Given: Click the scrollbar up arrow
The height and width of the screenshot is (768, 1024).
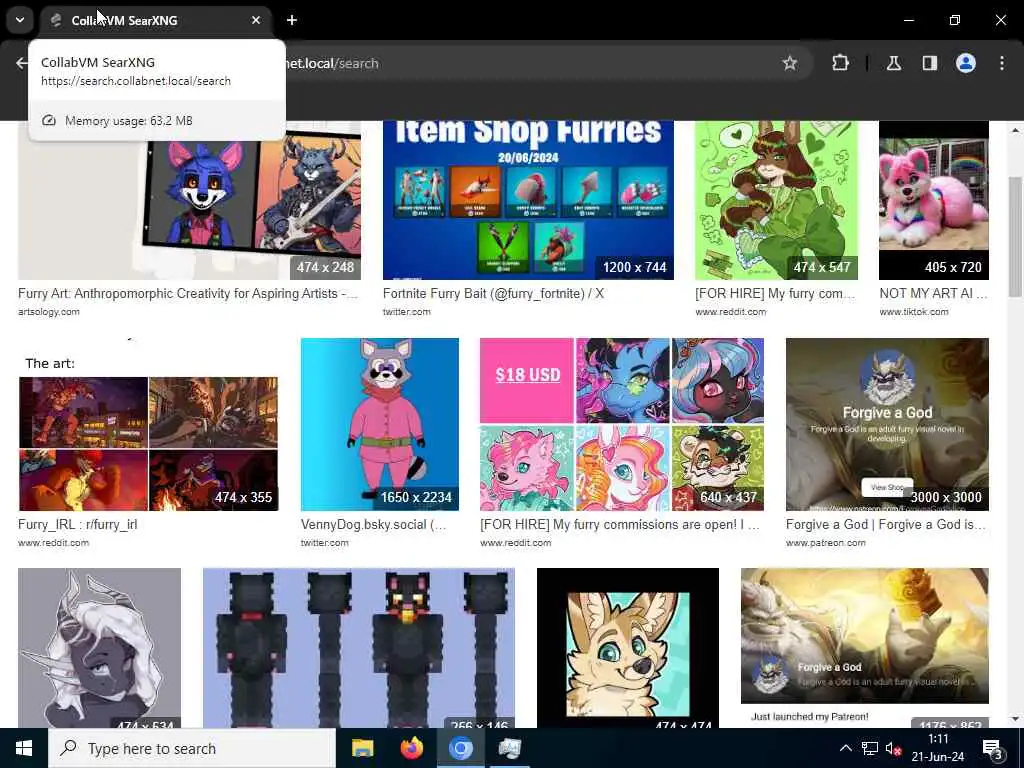Looking at the screenshot, I should [x=1015, y=130].
